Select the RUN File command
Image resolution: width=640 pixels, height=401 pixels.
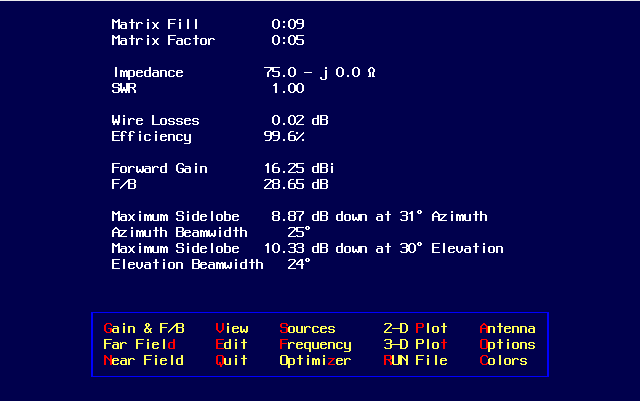point(416,360)
